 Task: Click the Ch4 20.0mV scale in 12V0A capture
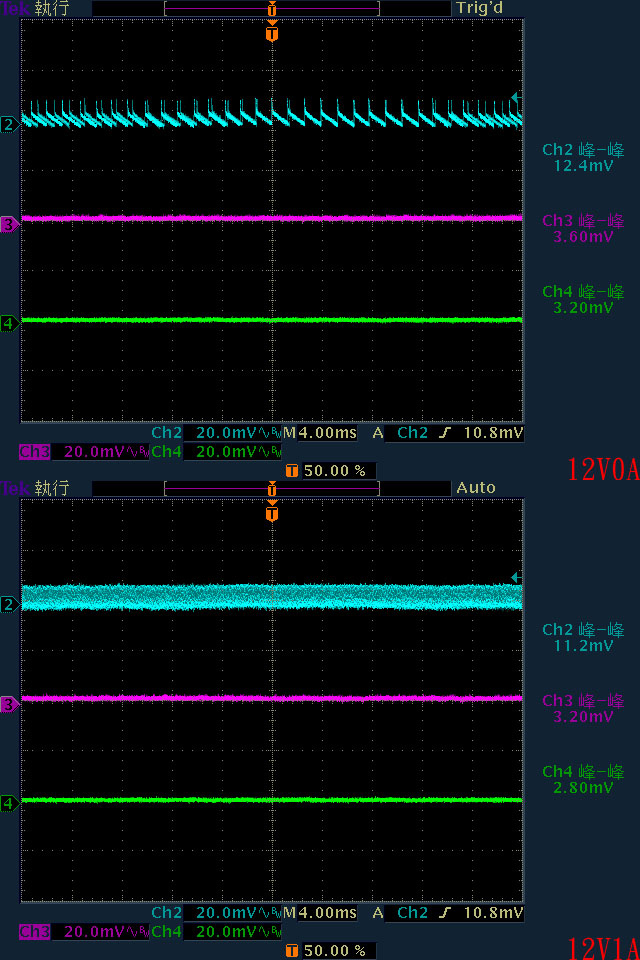pyautogui.click(x=216, y=452)
